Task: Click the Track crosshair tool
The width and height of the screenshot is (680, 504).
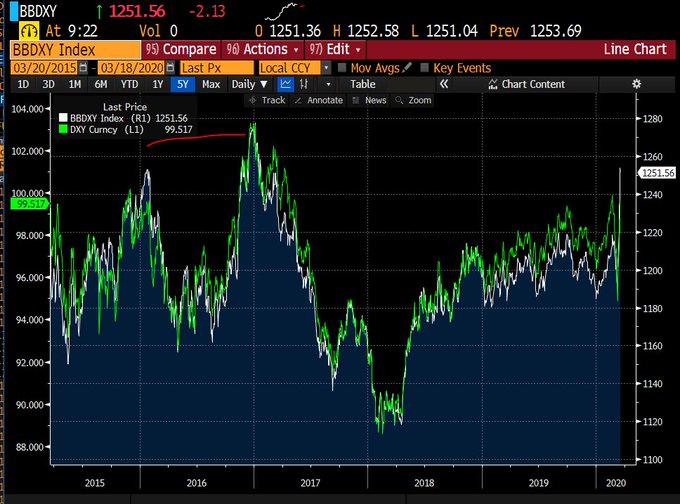Action: pos(267,100)
